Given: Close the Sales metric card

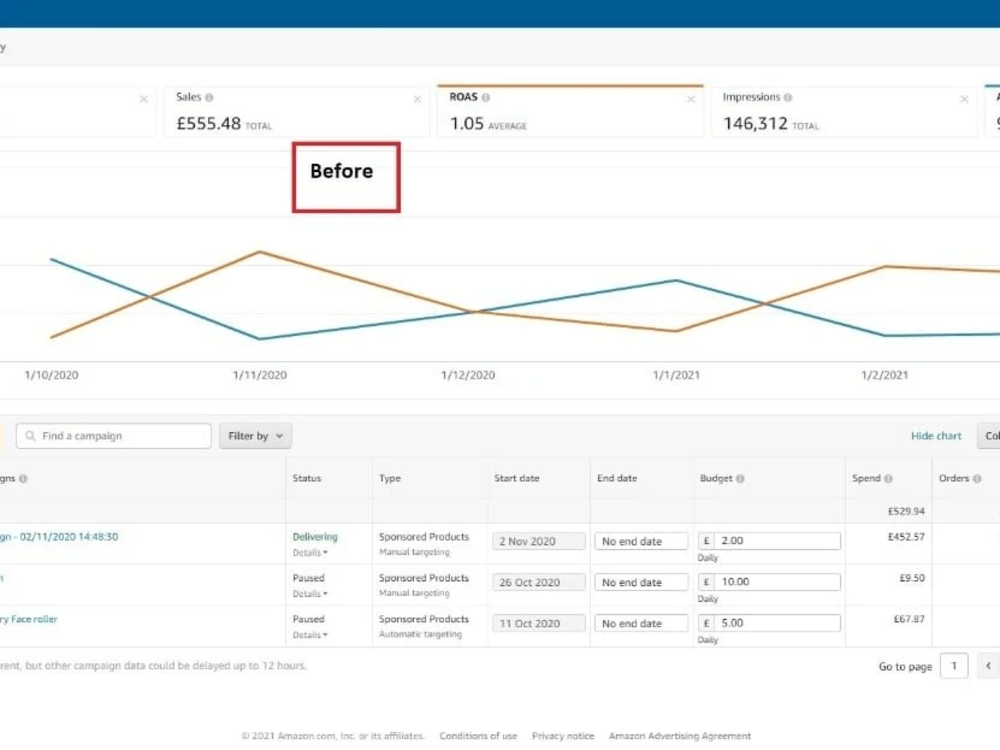Looking at the screenshot, I should [417, 99].
